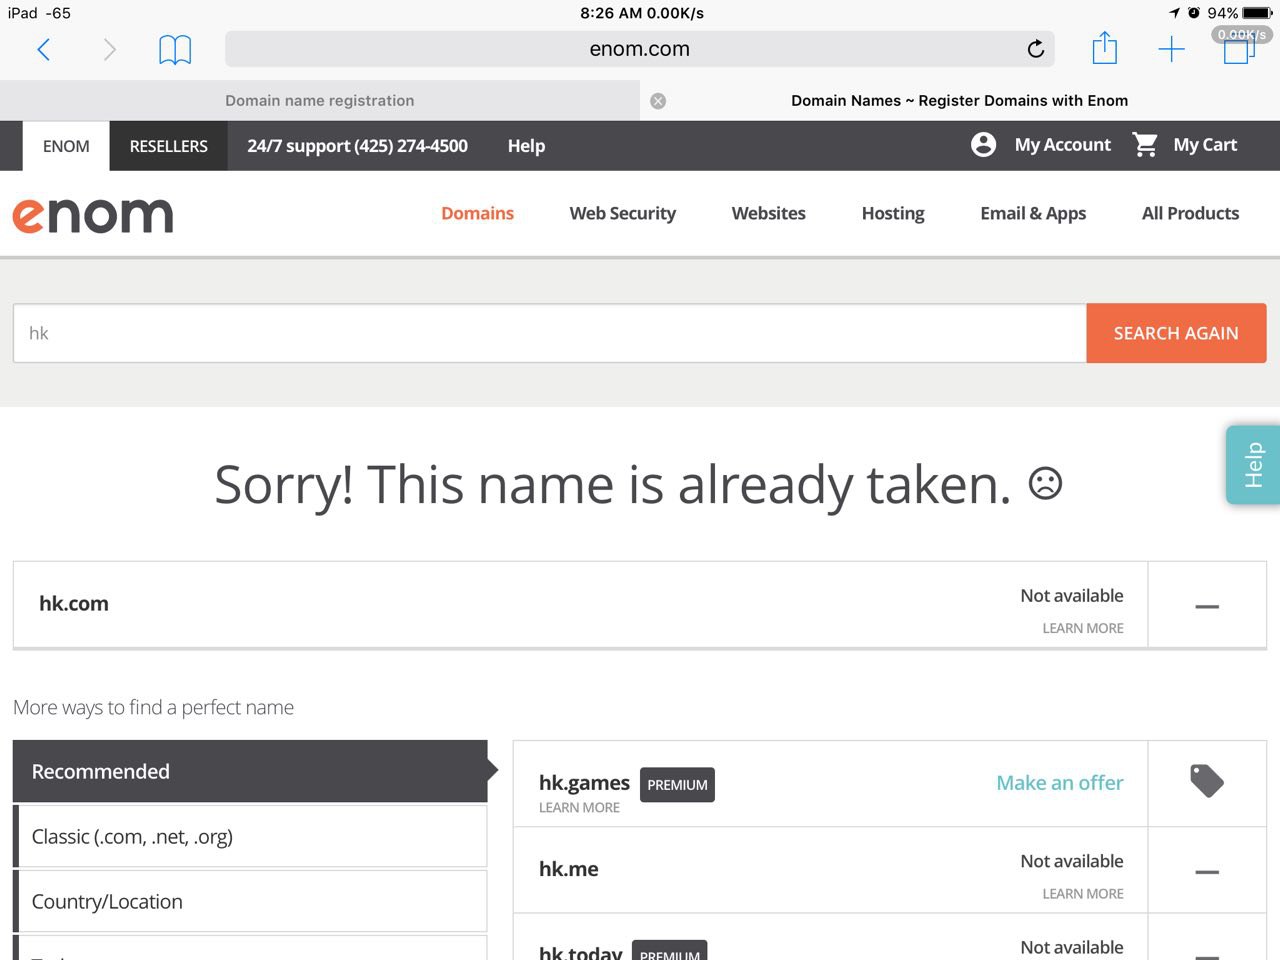Screen dimensions: 1280x960
Task: Close the Domain Names tab
Action: 658,101
